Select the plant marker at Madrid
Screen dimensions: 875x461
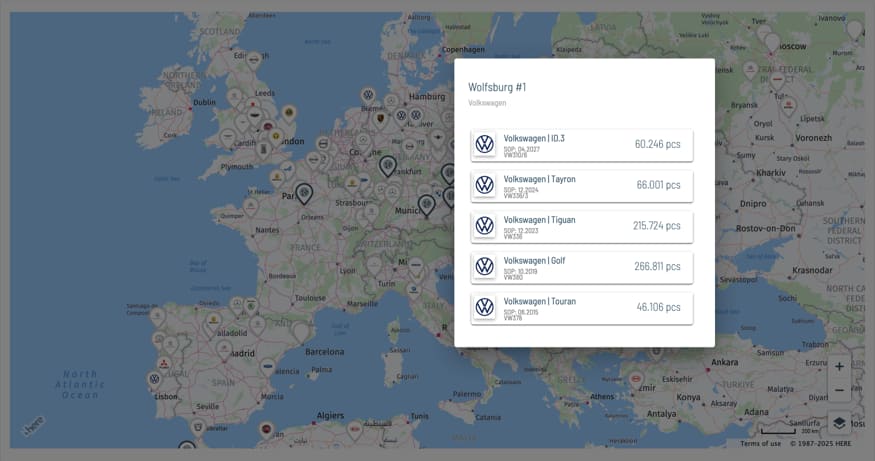tap(224, 352)
